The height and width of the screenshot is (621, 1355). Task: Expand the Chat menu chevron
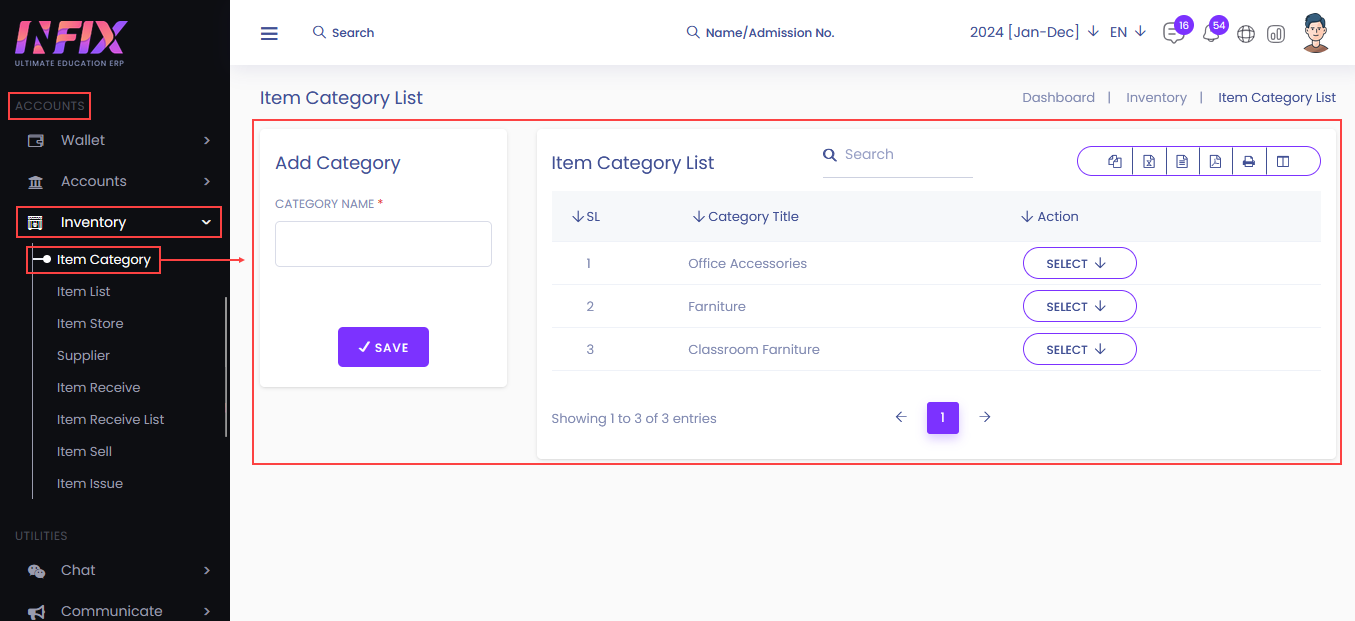point(207,571)
